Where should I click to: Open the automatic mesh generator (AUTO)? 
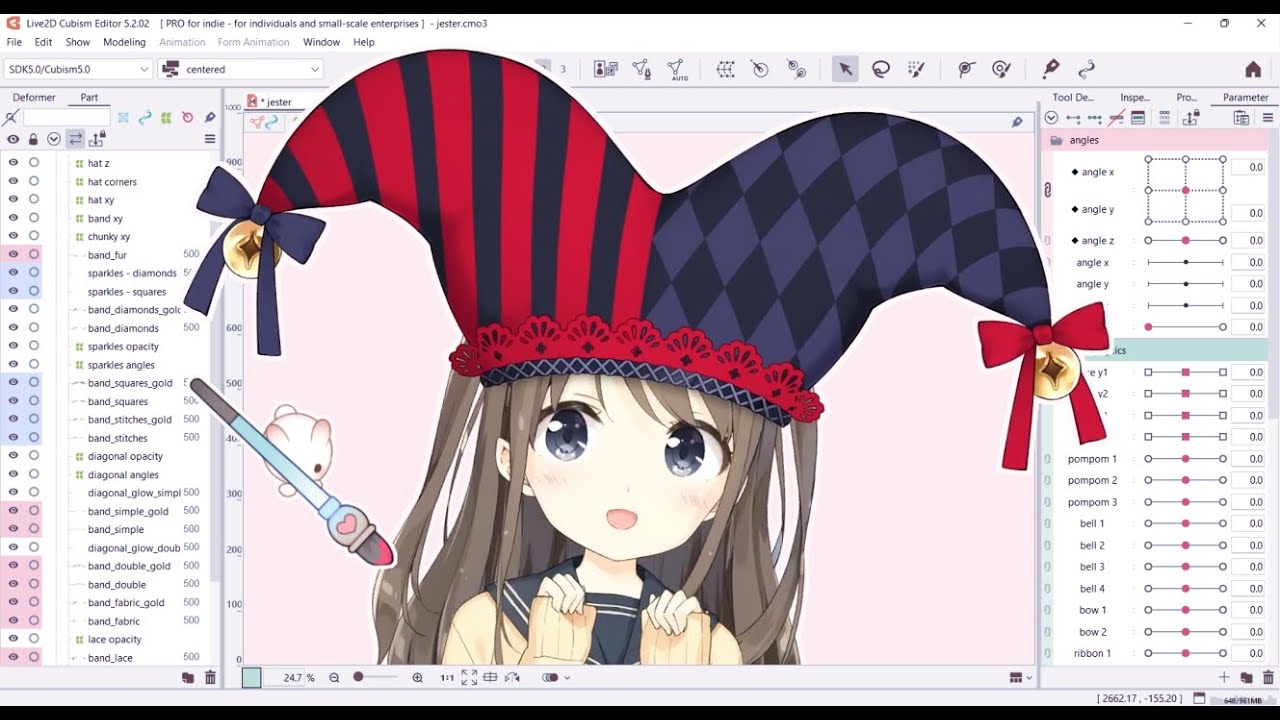click(678, 69)
